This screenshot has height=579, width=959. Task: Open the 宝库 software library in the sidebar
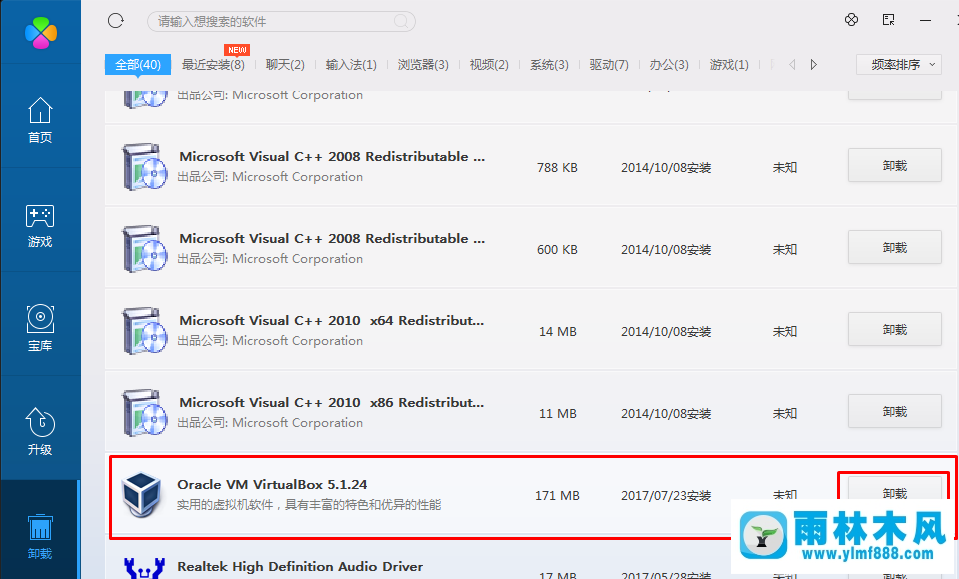click(40, 328)
